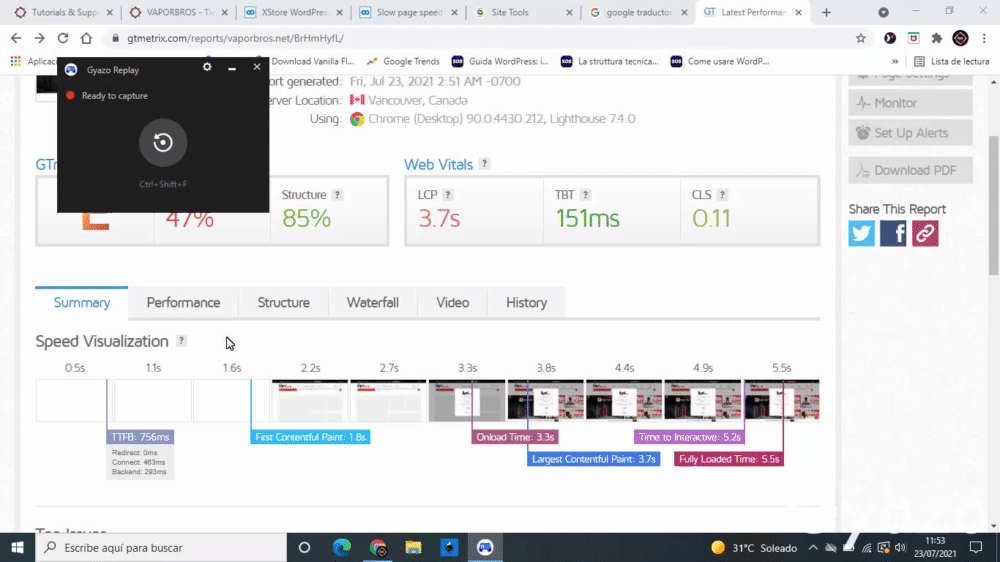The image size is (1000, 562).
Task: Switch to Site Tools browser tab
Action: [522, 12]
